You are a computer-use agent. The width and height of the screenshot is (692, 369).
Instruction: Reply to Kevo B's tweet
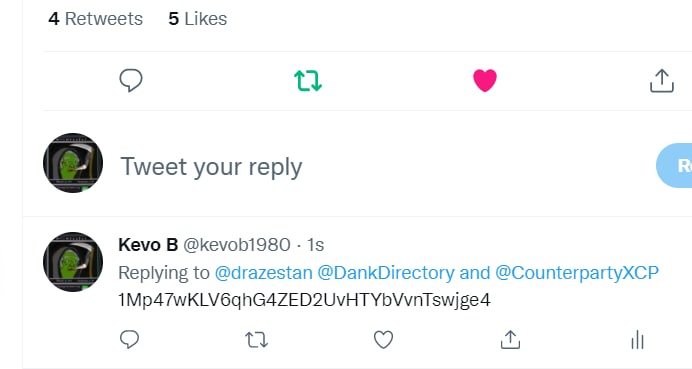click(x=129, y=340)
